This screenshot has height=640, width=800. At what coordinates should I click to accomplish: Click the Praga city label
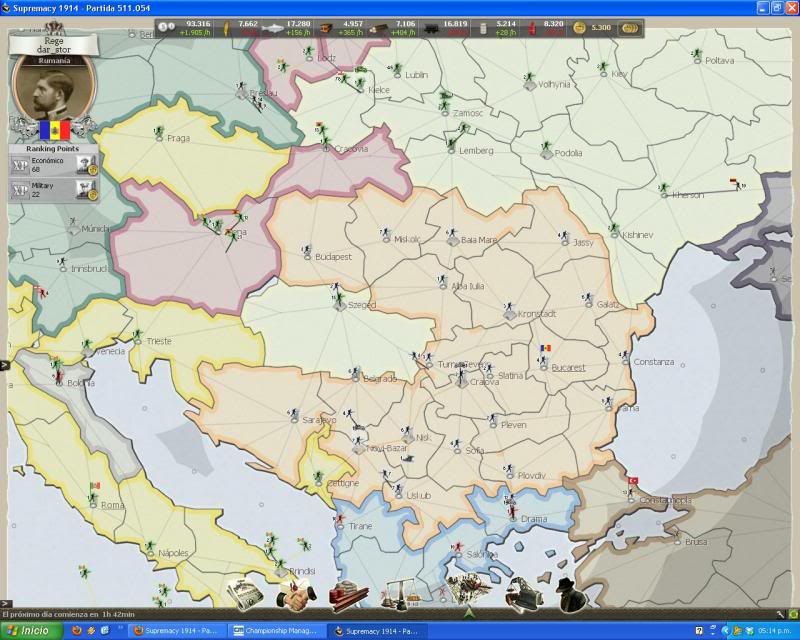[178, 138]
